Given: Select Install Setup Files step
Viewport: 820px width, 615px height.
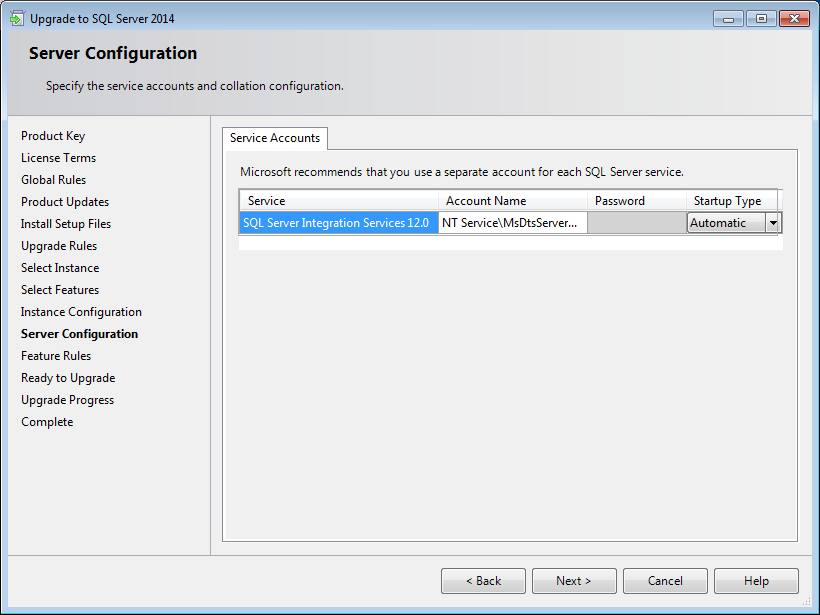Looking at the screenshot, I should pos(66,224).
